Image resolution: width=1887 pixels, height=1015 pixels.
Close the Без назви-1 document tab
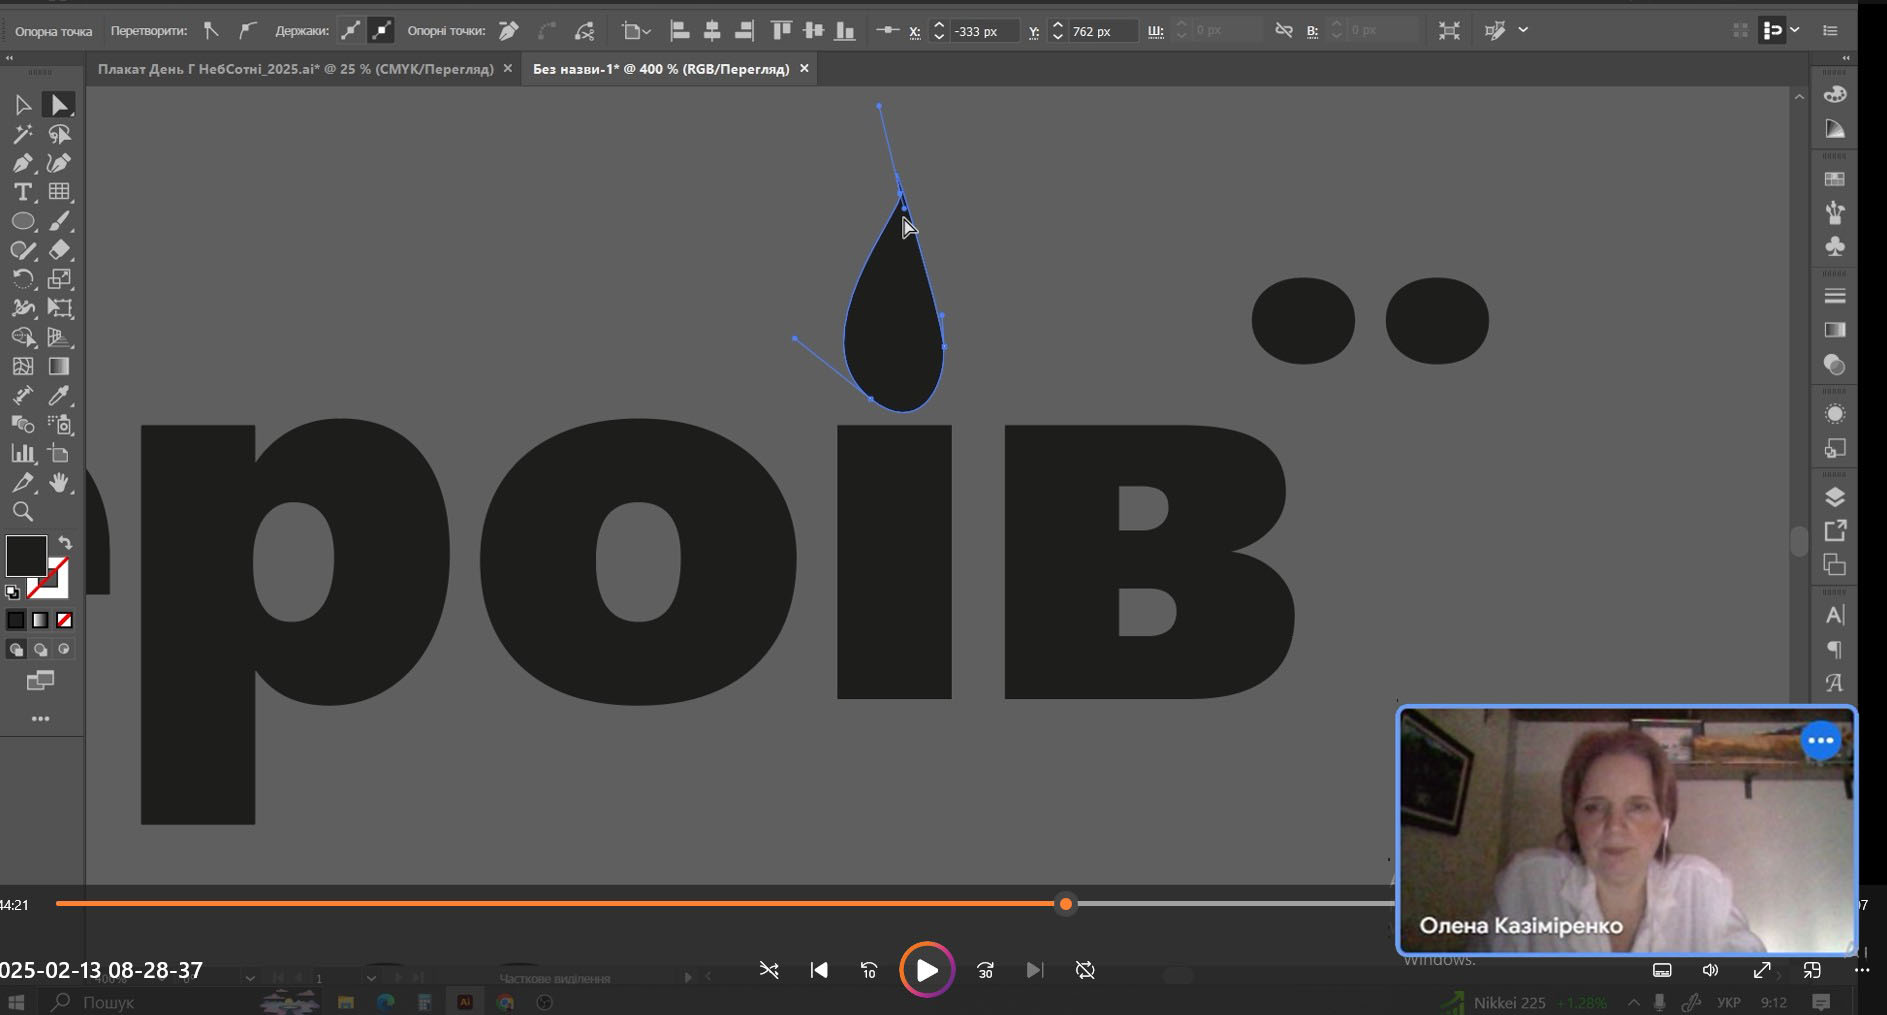point(804,69)
